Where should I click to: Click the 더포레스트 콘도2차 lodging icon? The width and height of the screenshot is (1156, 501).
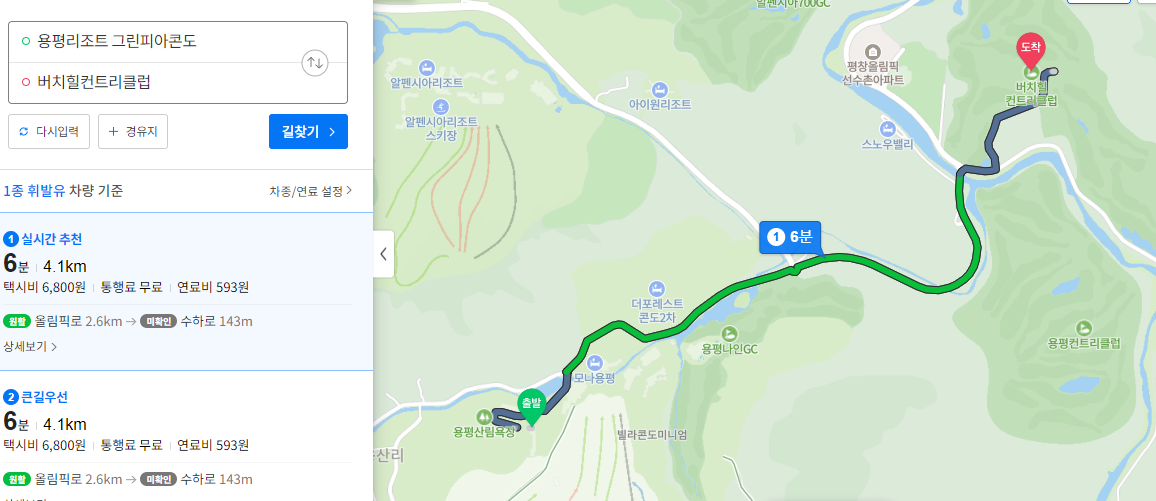tap(657, 287)
